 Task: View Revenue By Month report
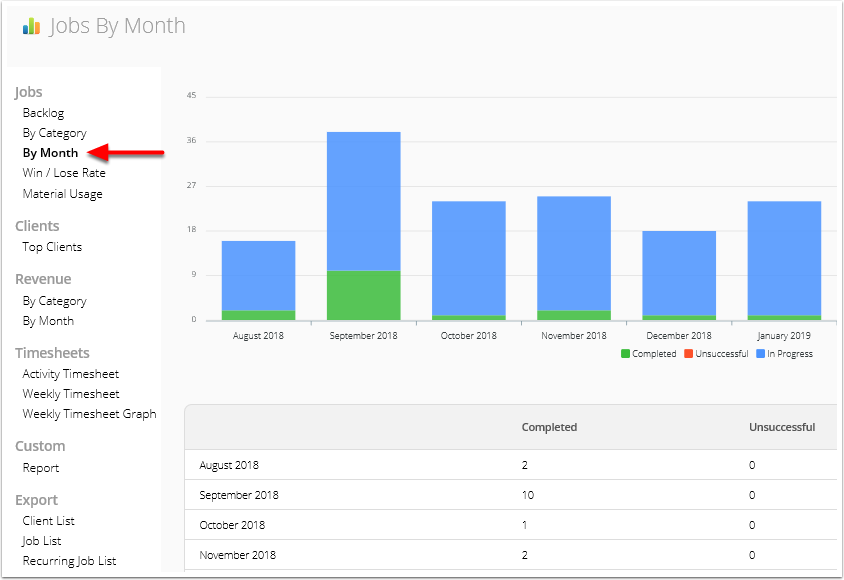pyautogui.click(x=49, y=320)
